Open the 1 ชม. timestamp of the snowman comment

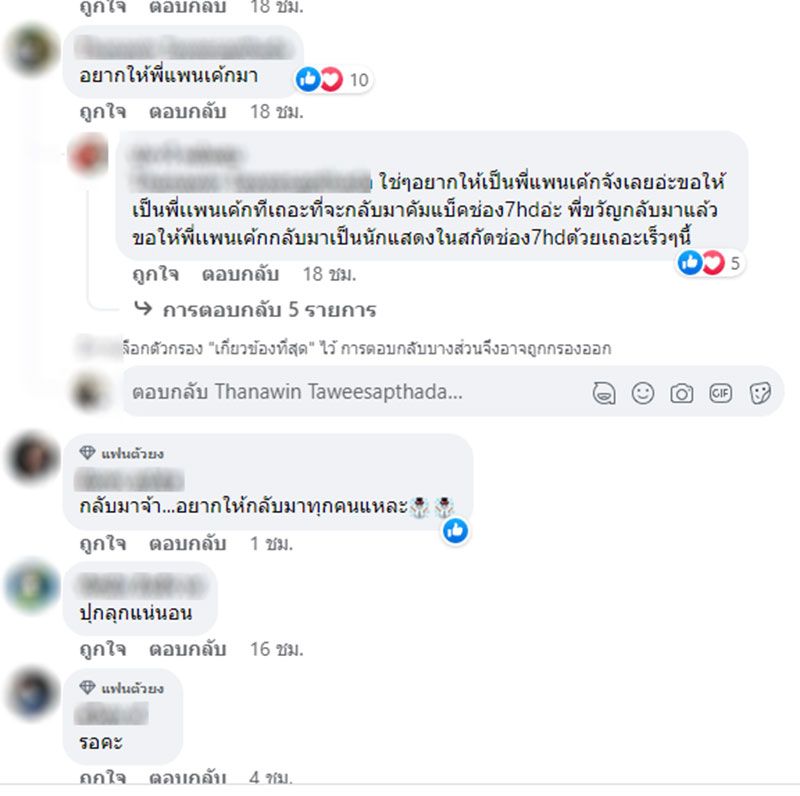point(271,543)
